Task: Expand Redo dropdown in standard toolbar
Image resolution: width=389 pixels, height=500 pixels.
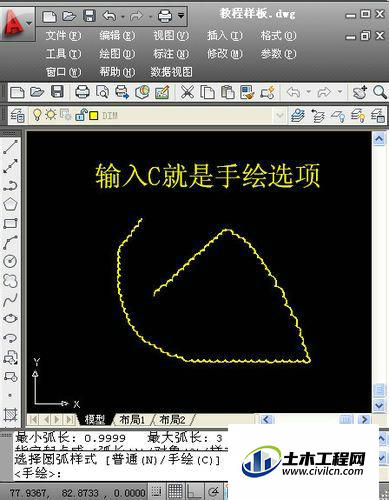Action: click(x=340, y=91)
